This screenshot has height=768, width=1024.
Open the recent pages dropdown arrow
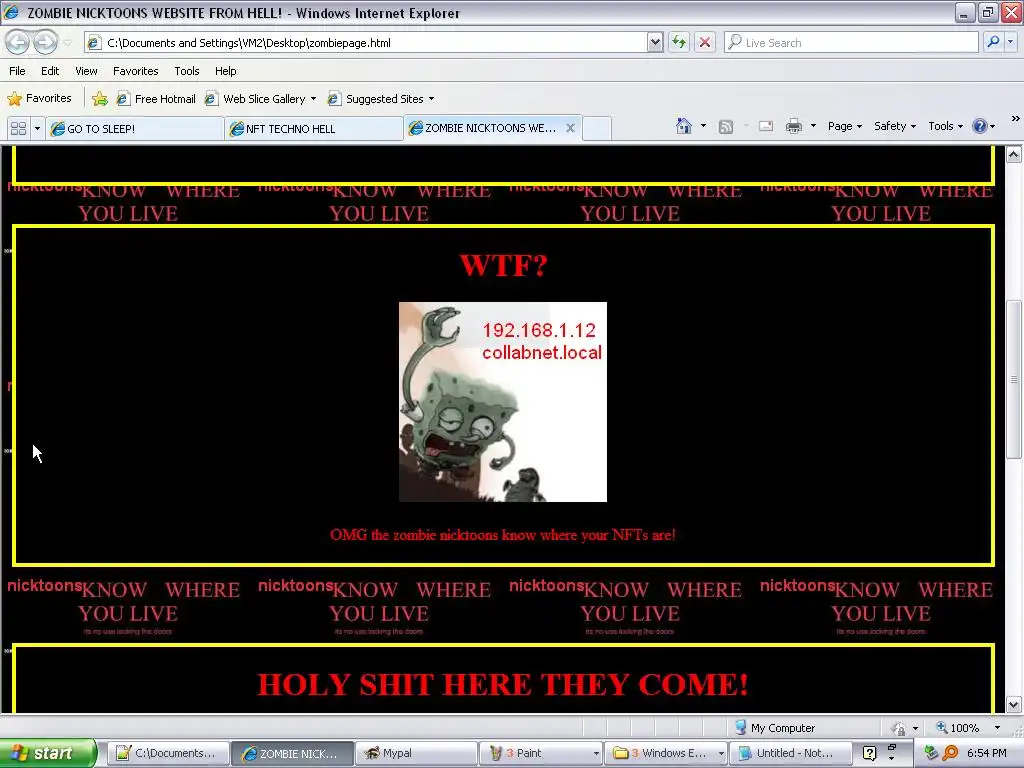(68, 43)
